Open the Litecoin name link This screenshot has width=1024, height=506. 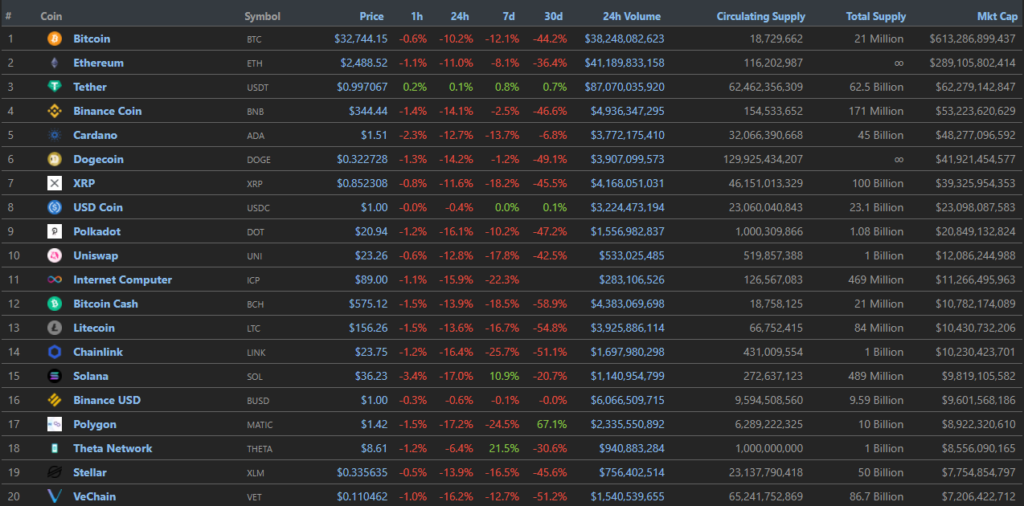(x=95, y=328)
